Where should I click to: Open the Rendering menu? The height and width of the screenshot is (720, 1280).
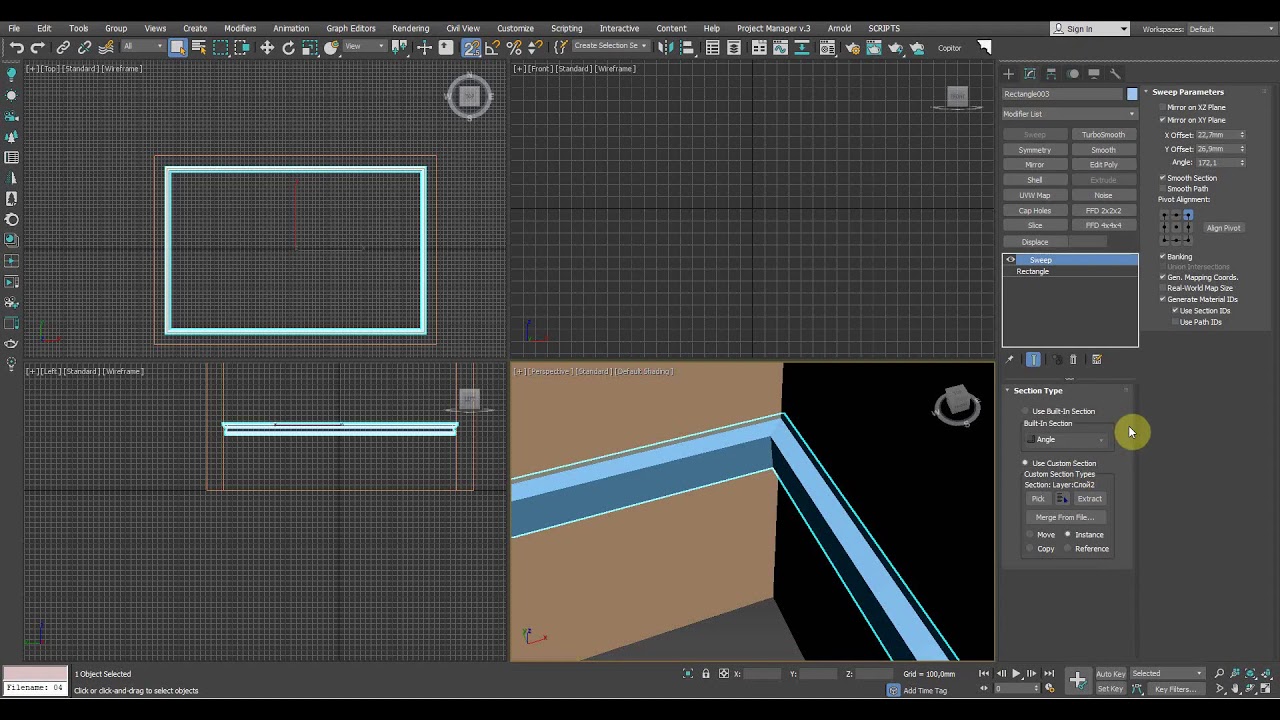pos(410,28)
